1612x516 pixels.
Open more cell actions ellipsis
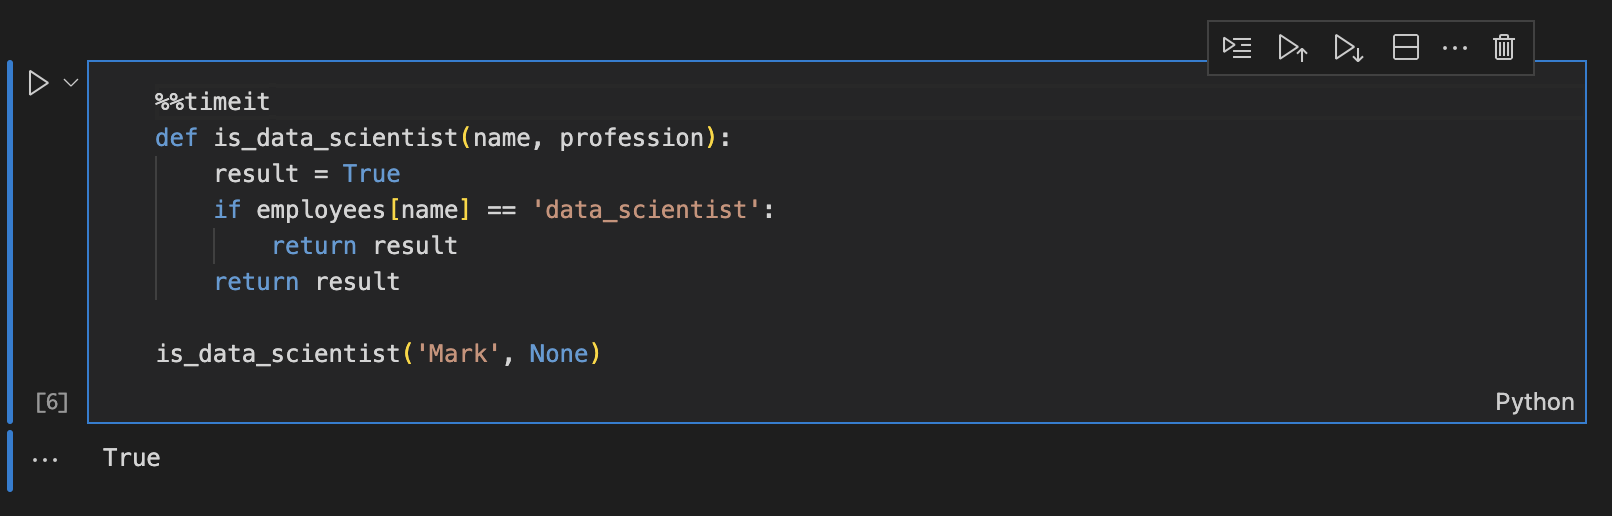pyautogui.click(x=1455, y=47)
